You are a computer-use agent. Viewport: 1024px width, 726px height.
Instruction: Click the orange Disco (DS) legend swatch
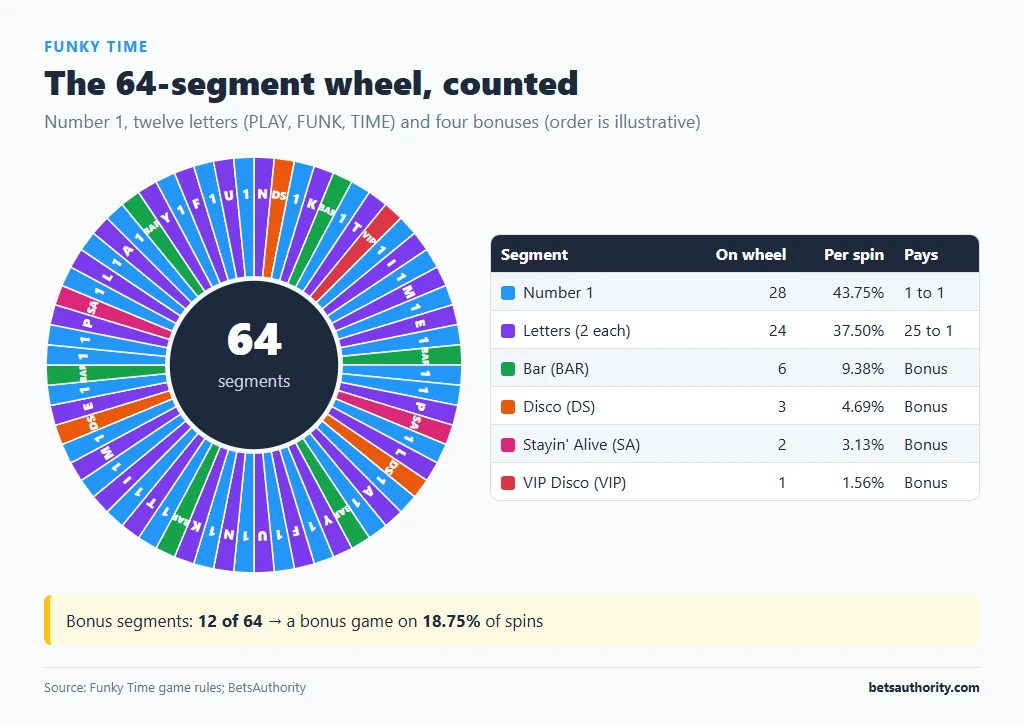(507, 407)
